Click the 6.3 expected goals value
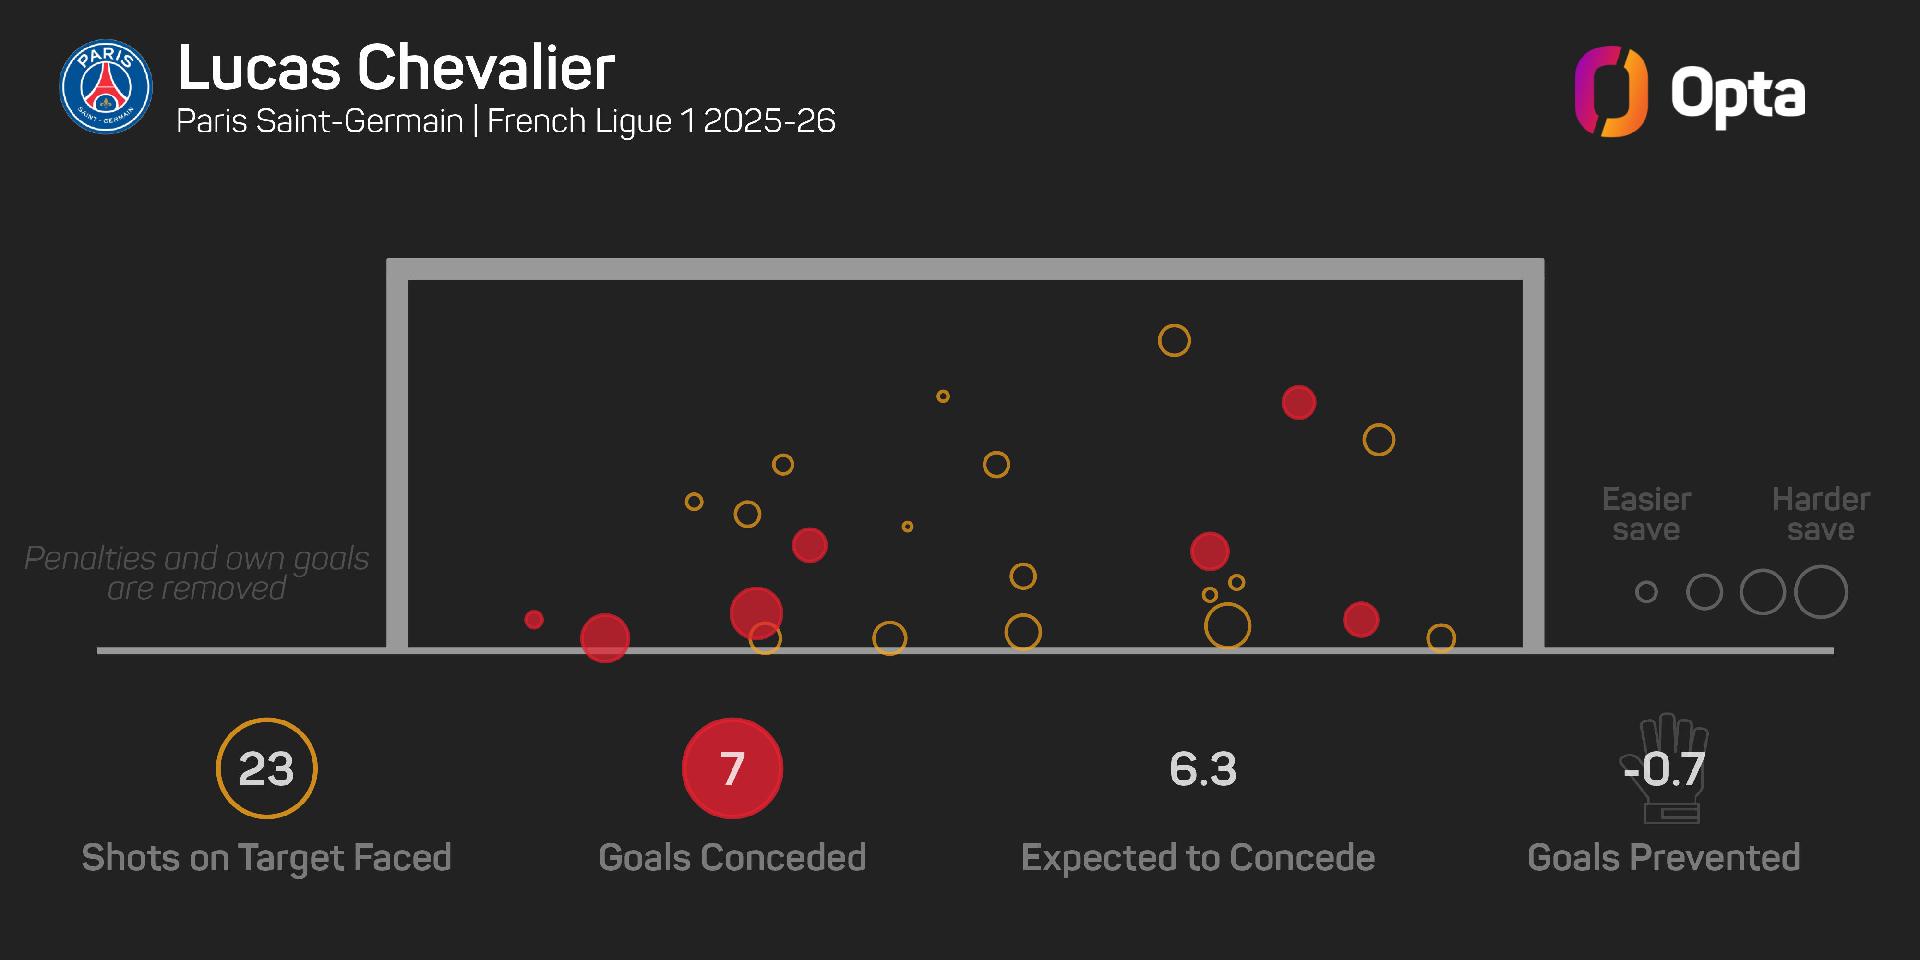The width and height of the screenshot is (1920, 960). point(1203,769)
